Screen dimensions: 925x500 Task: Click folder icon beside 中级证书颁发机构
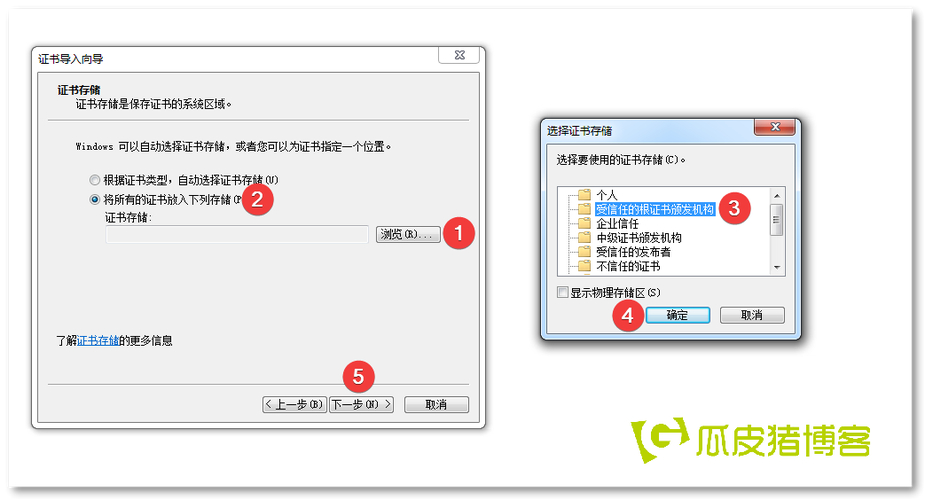[x=584, y=237]
